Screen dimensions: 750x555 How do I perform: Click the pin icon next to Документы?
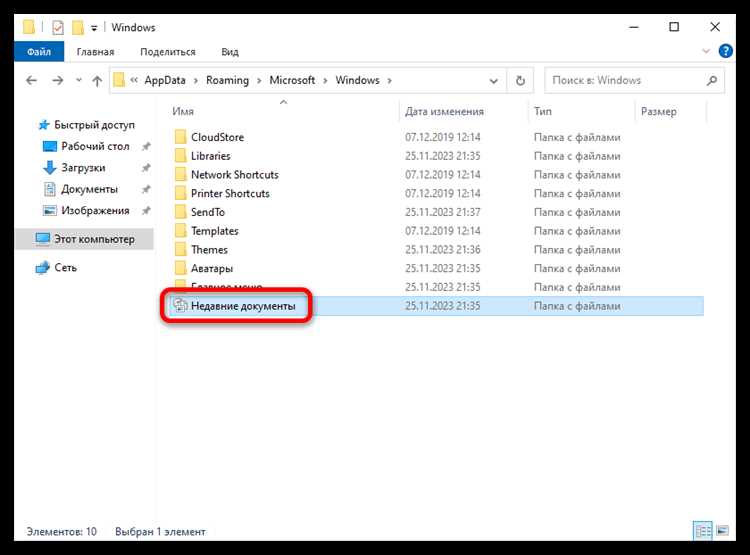click(146, 189)
